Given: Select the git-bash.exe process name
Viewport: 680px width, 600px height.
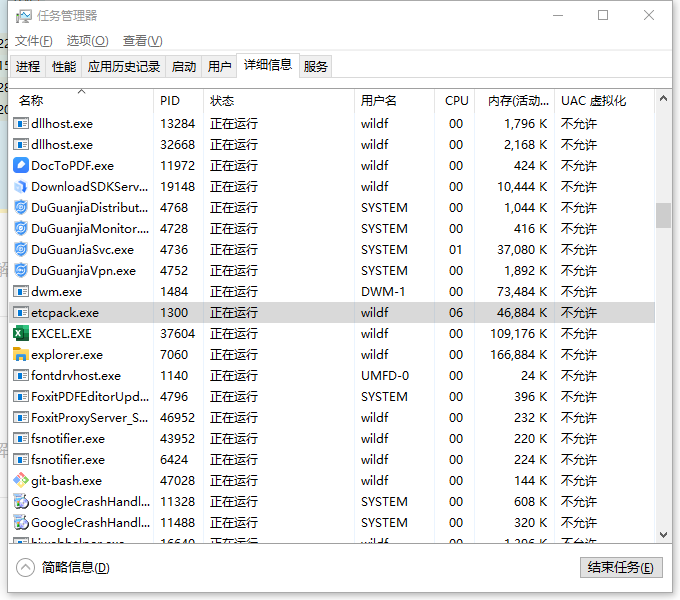Looking at the screenshot, I should tap(66, 480).
